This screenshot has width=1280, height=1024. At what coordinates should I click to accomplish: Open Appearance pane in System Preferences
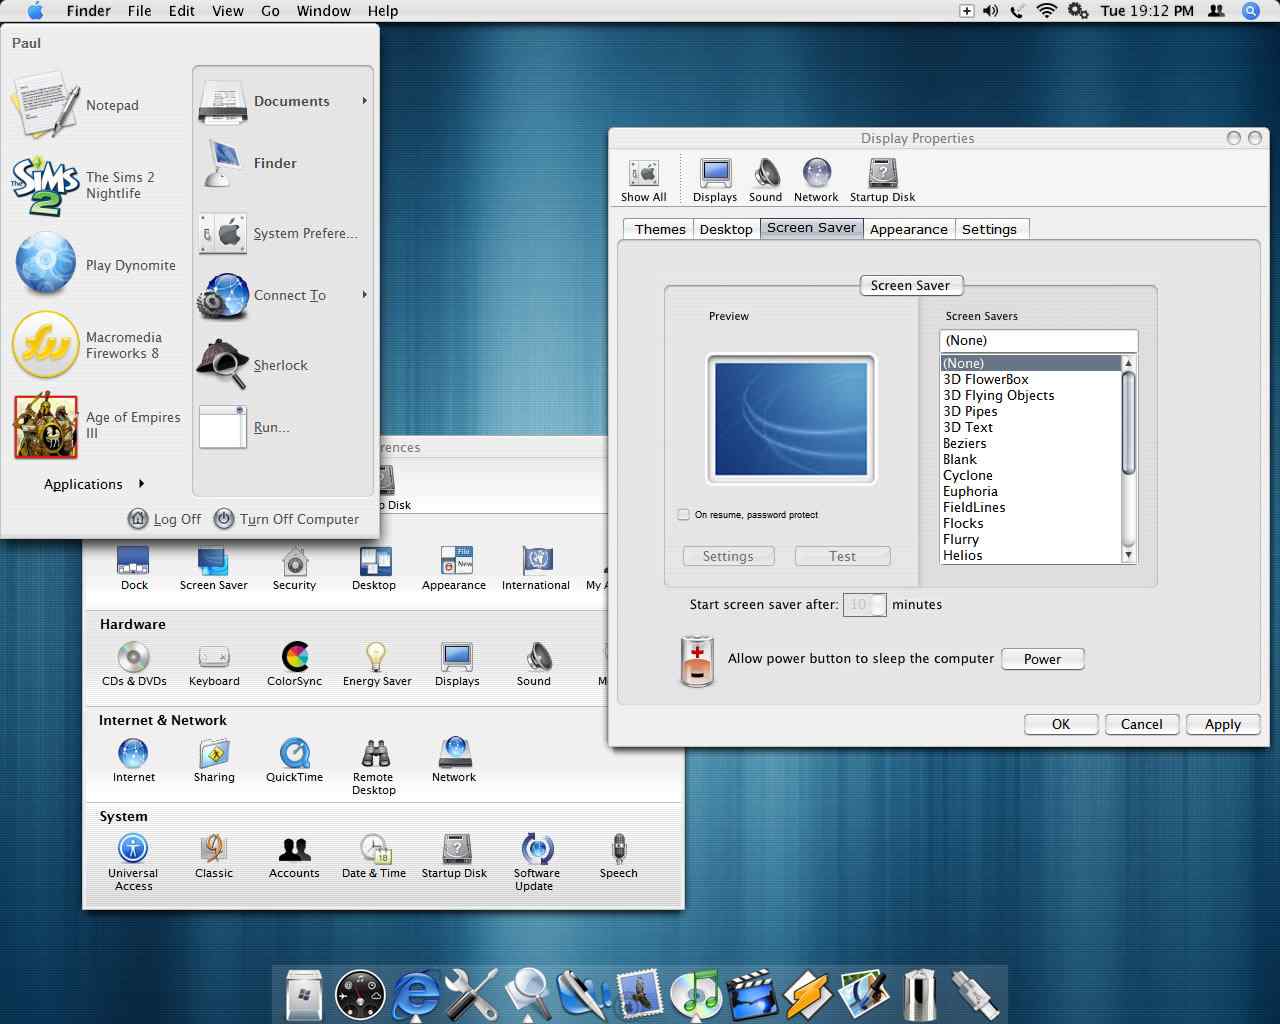454,569
